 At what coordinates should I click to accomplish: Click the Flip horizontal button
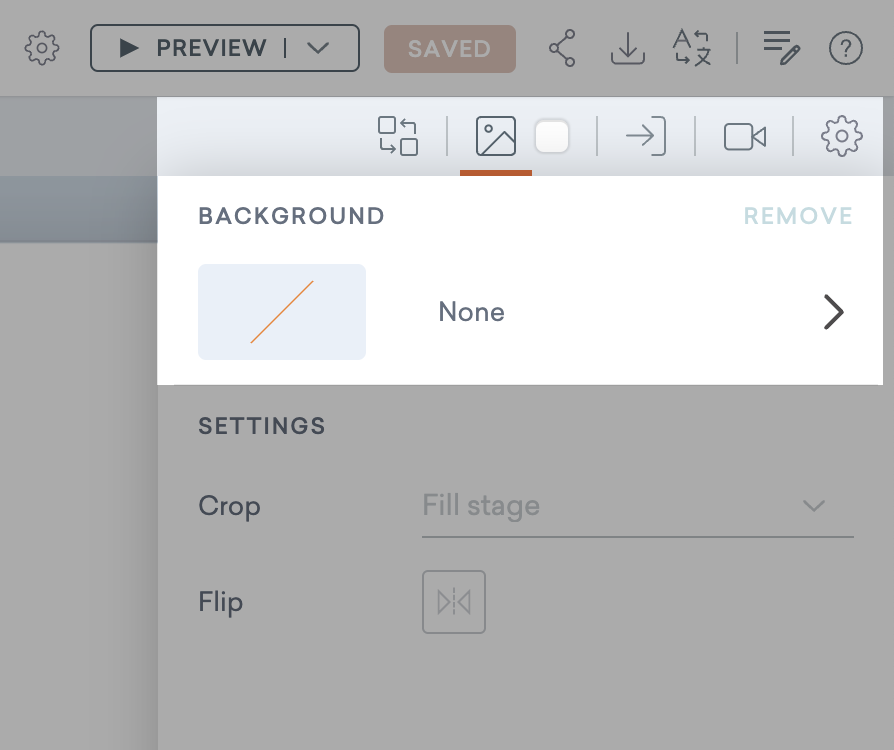pyautogui.click(x=454, y=601)
